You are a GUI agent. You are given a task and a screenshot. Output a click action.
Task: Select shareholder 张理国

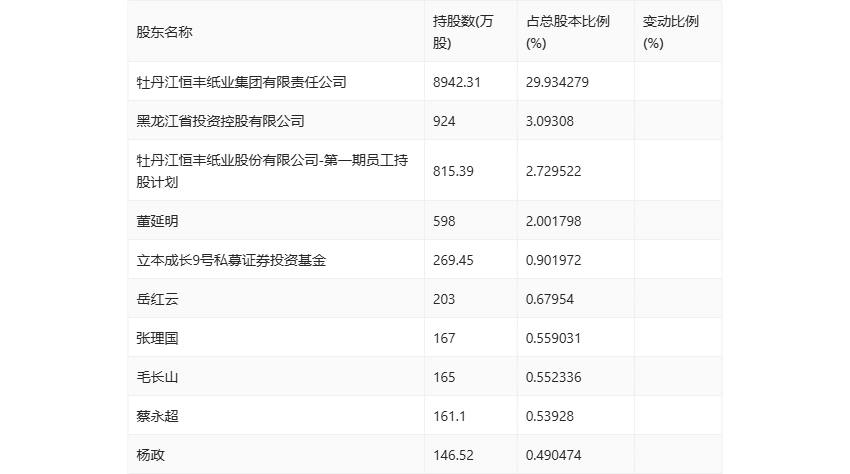coord(157,338)
